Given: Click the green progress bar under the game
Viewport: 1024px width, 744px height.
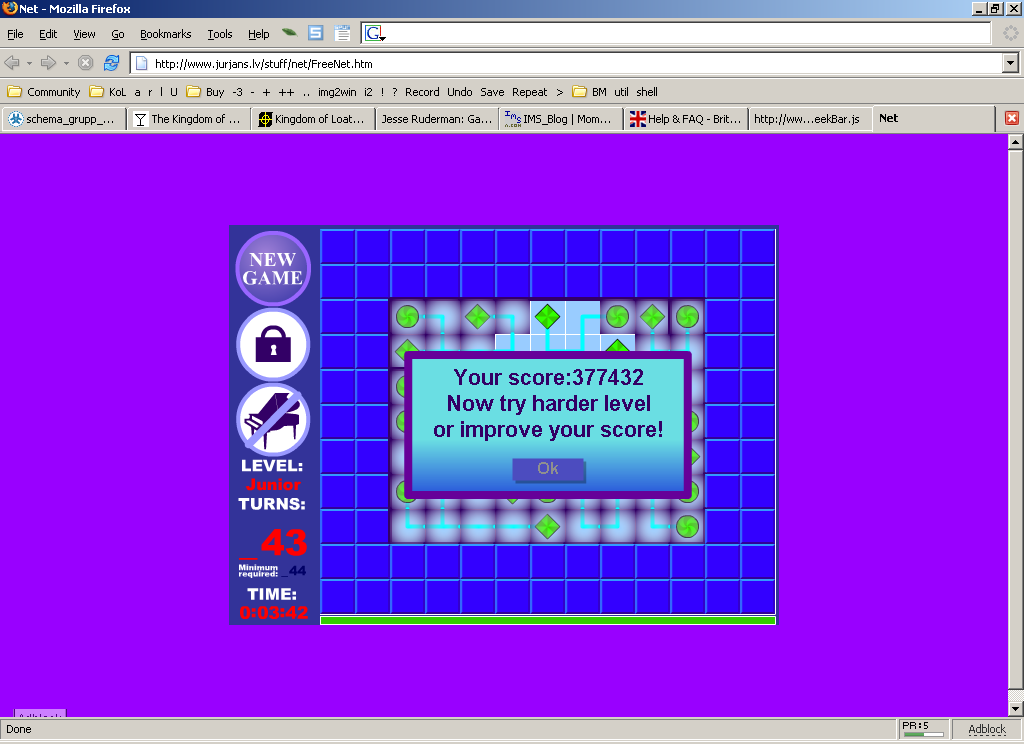Looking at the screenshot, I should 548,621.
